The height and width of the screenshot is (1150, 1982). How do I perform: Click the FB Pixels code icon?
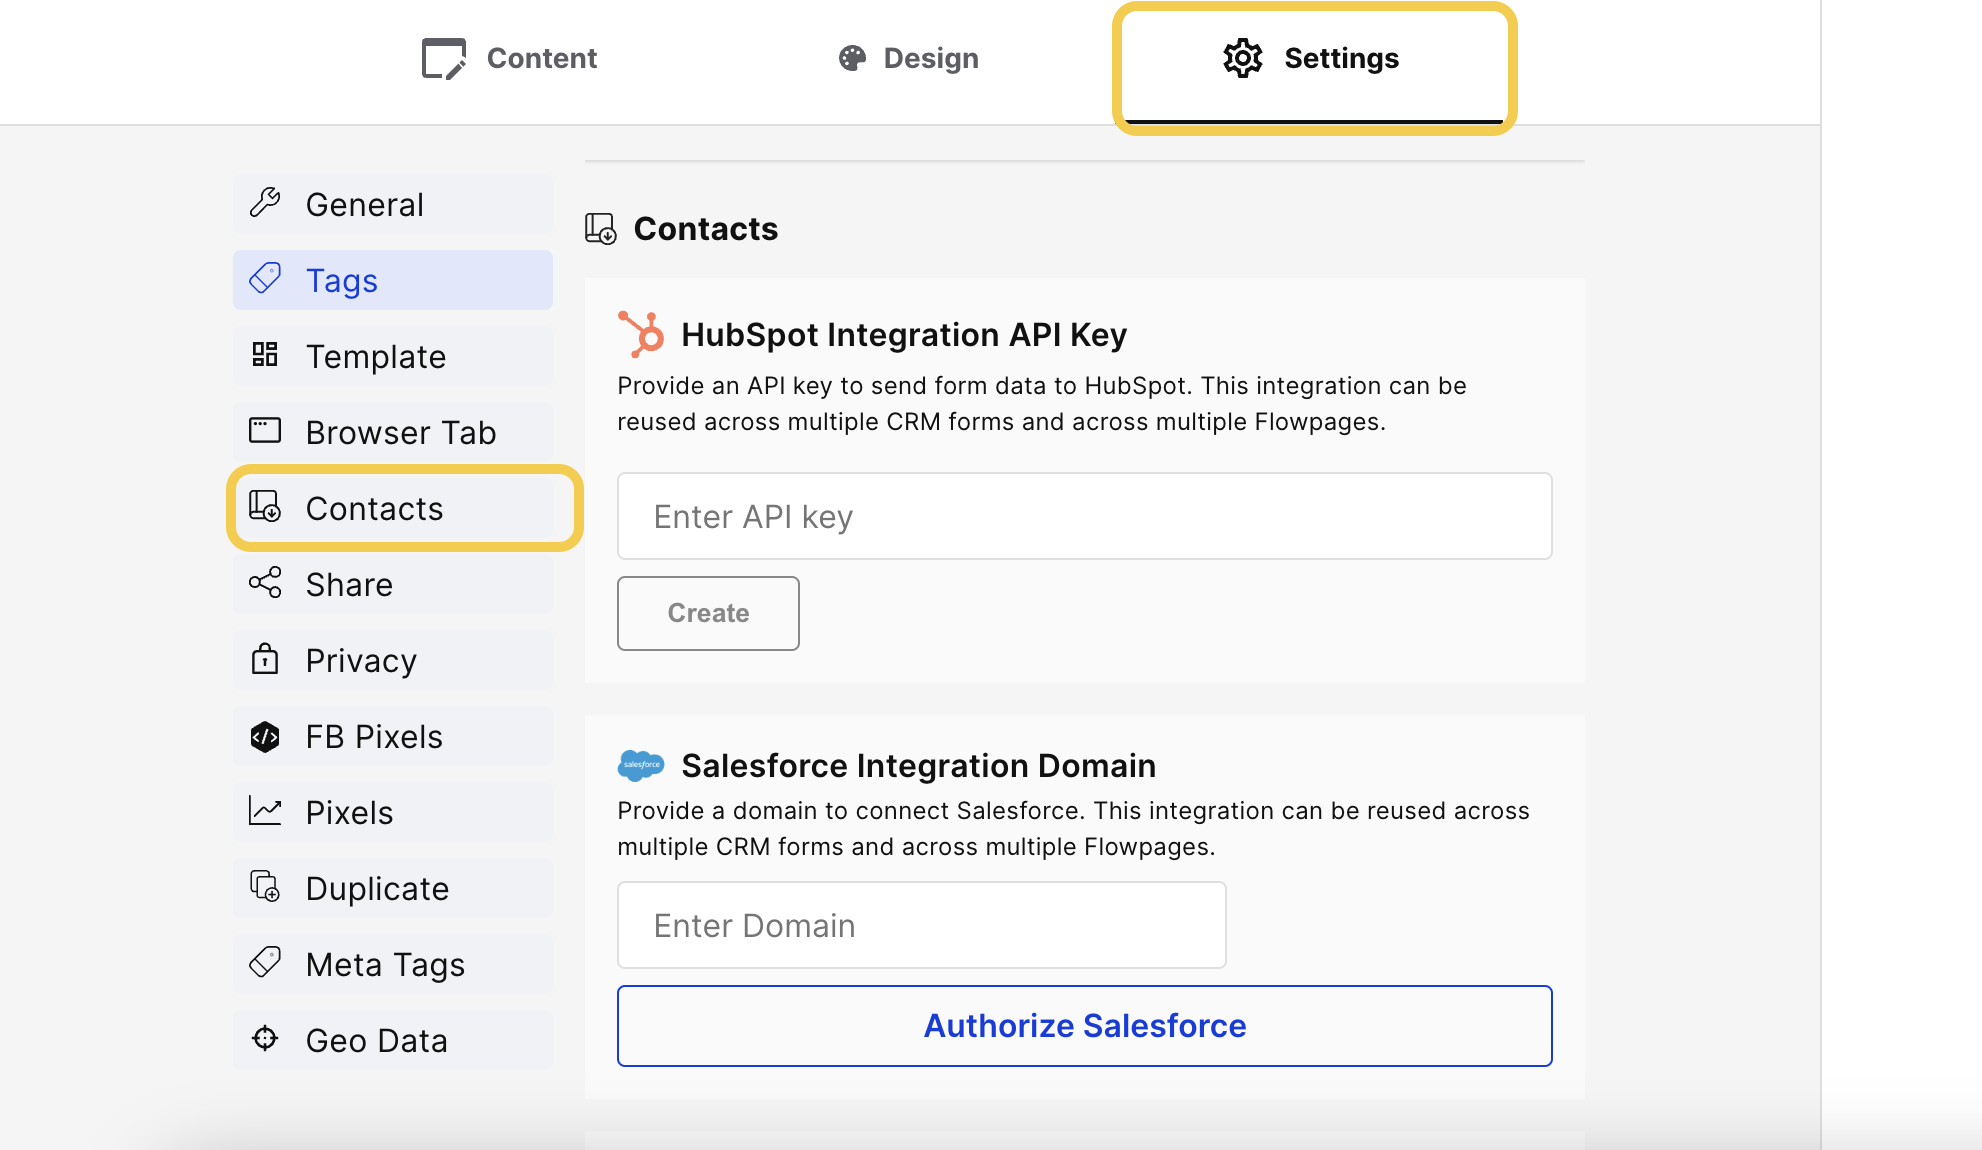click(x=265, y=736)
